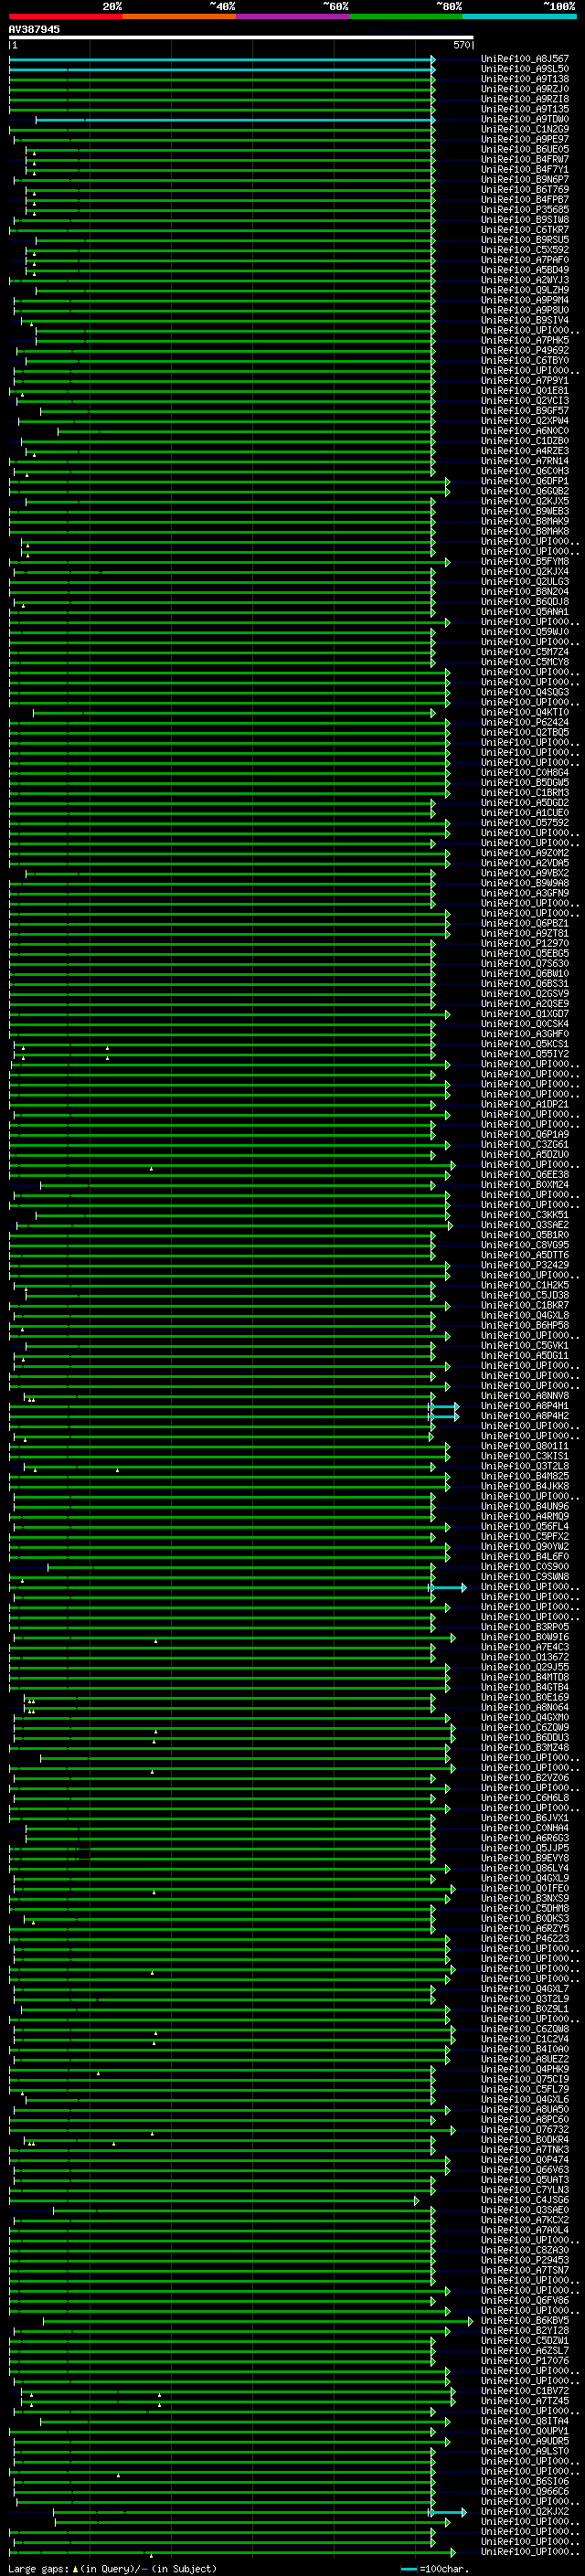Open hit UniRef100_A7PAF0
This screenshot has height=2576, width=585.
click(525, 260)
